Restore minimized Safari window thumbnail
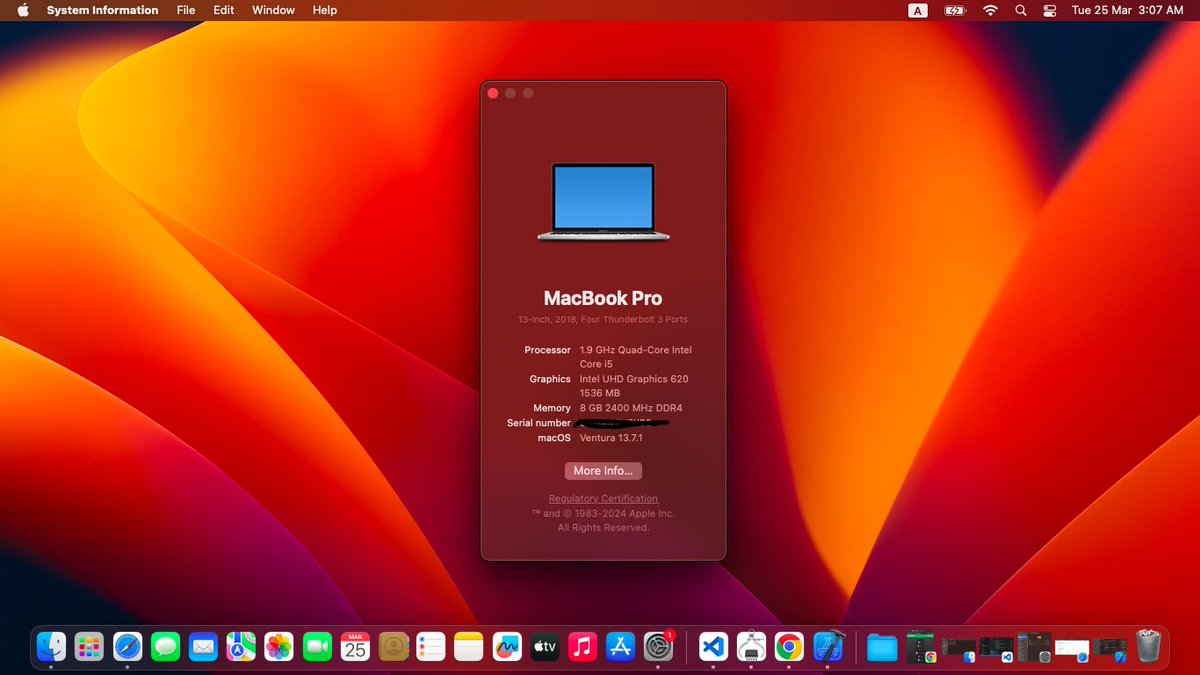 tap(1072, 649)
